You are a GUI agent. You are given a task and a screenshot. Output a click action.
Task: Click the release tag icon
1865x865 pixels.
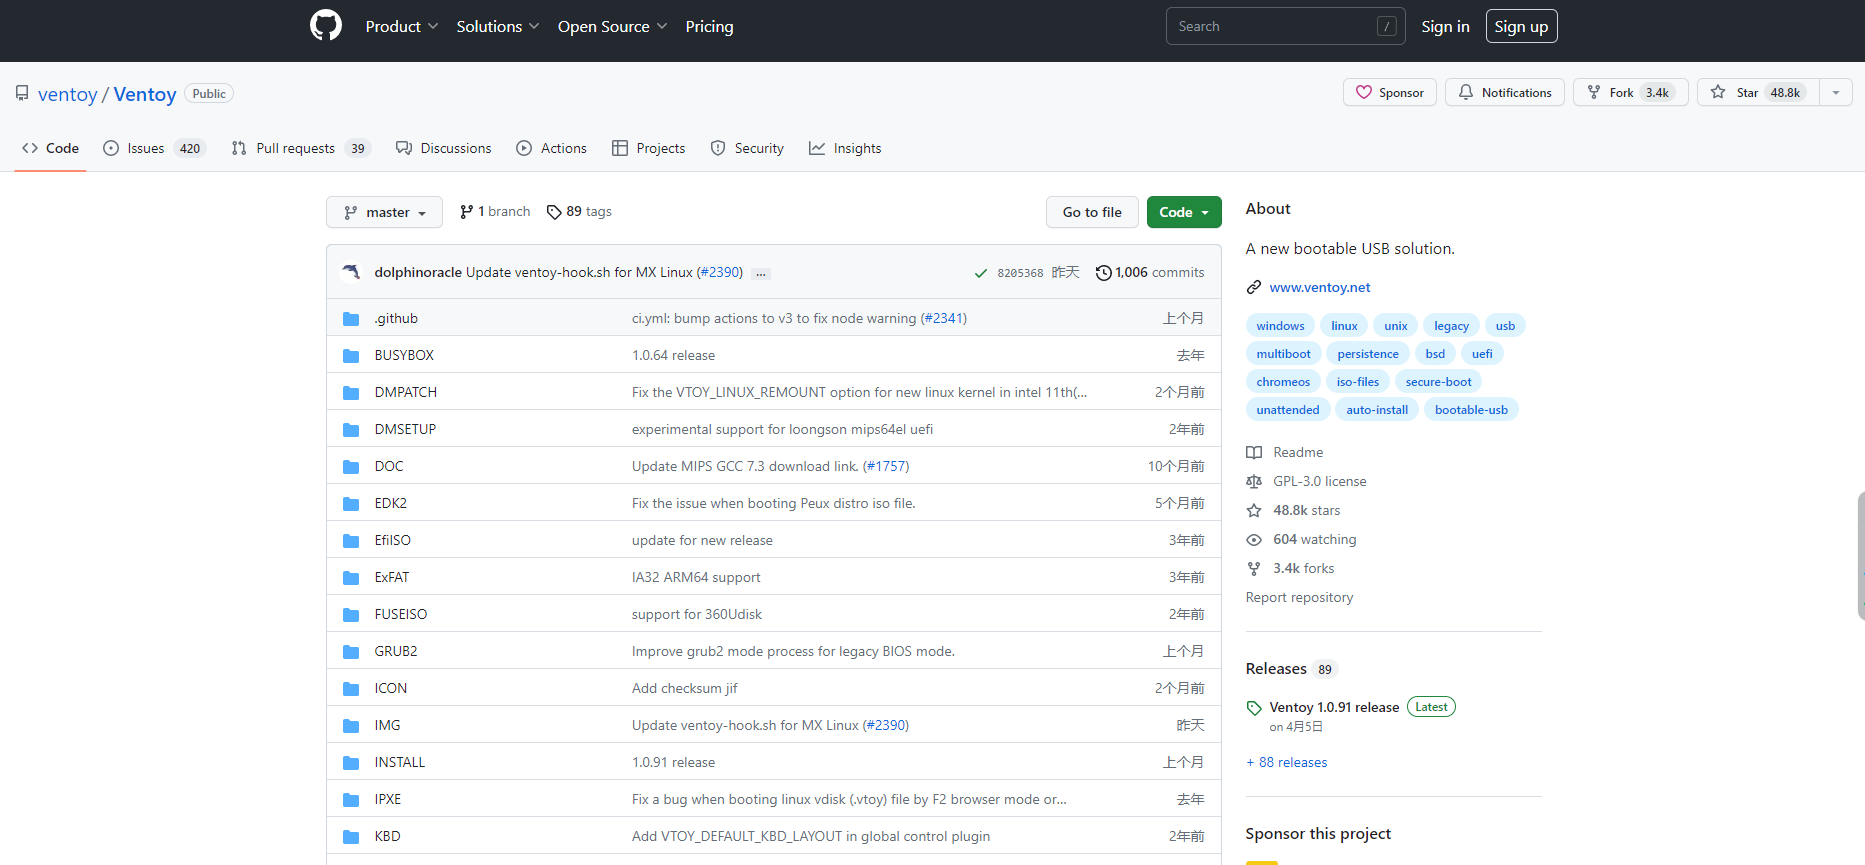(x=1254, y=708)
